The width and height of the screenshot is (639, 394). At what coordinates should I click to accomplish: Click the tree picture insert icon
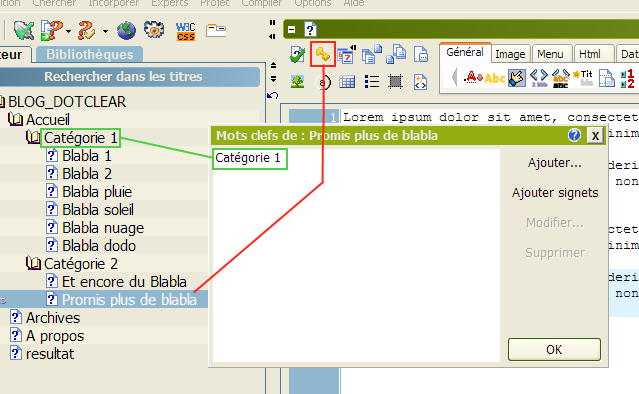point(297,82)
